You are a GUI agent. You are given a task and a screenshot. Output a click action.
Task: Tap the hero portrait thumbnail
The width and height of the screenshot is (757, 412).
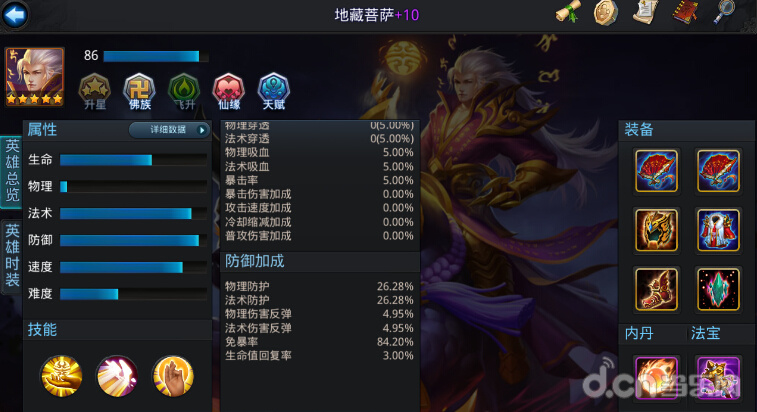pyautogui.click(x=34, y=76)
